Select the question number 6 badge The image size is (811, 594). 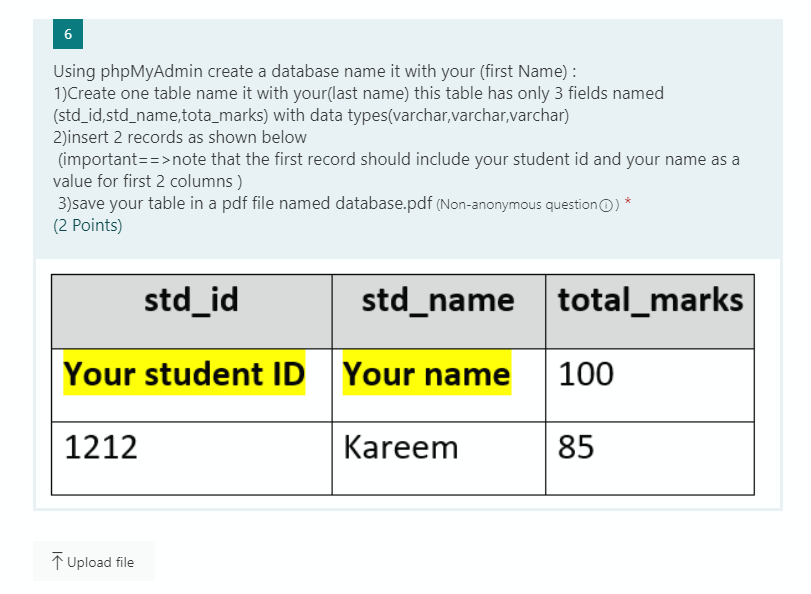pyautogui.click(x=67, y=33)
